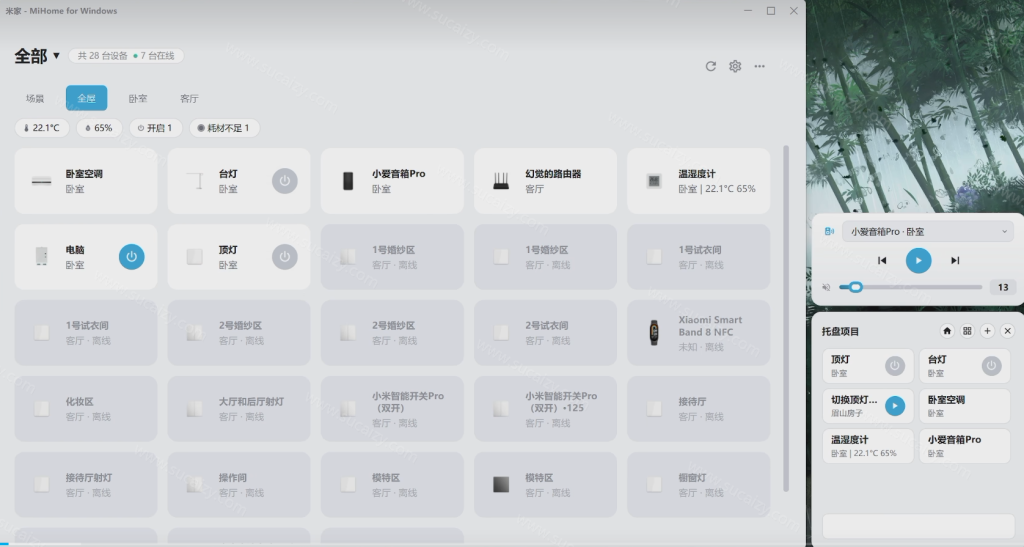Mute the speaker volume icon
The height and width of the screenshot is (547, 1024).
(826, 287)
